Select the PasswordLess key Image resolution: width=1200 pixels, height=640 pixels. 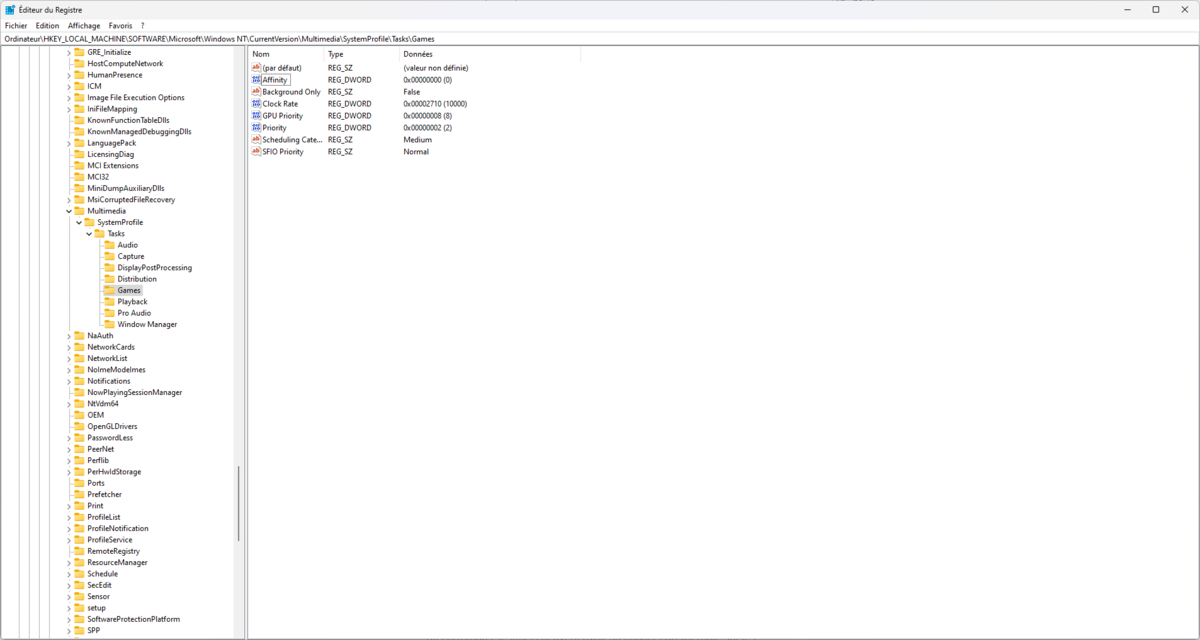coord(110,438)
